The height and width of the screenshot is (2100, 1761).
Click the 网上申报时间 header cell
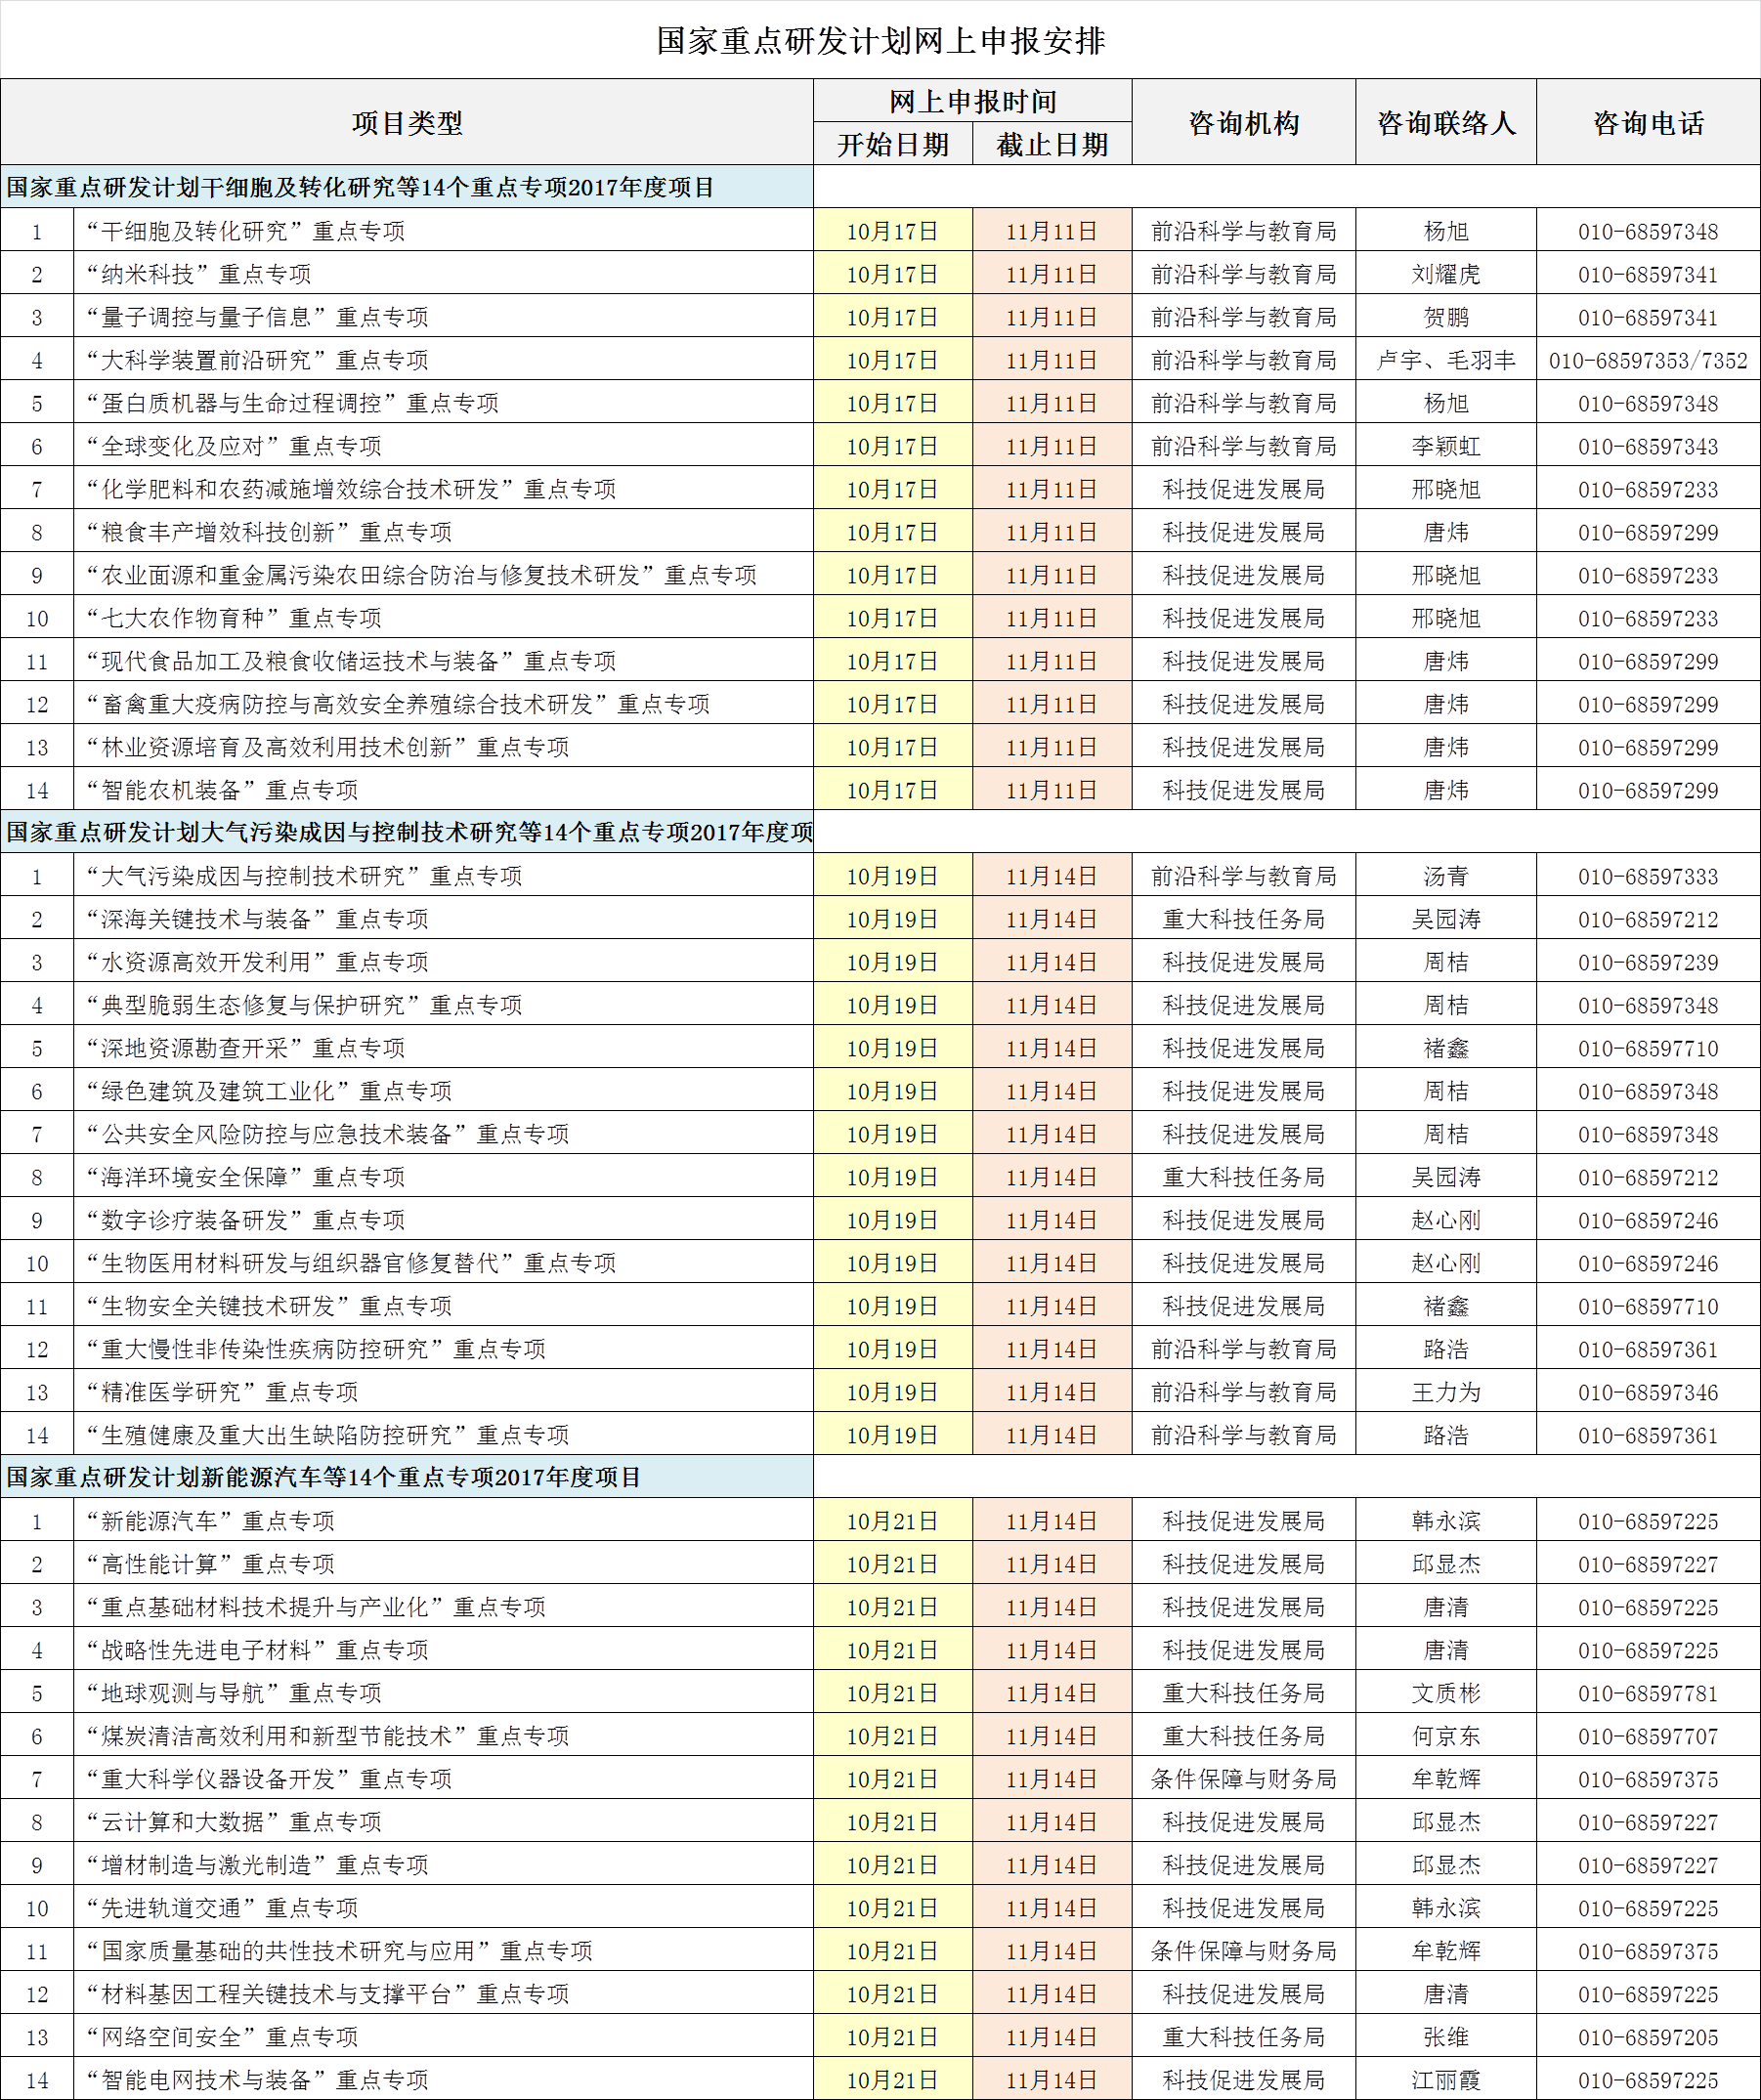pyautogui.click(x=972, y=101)
